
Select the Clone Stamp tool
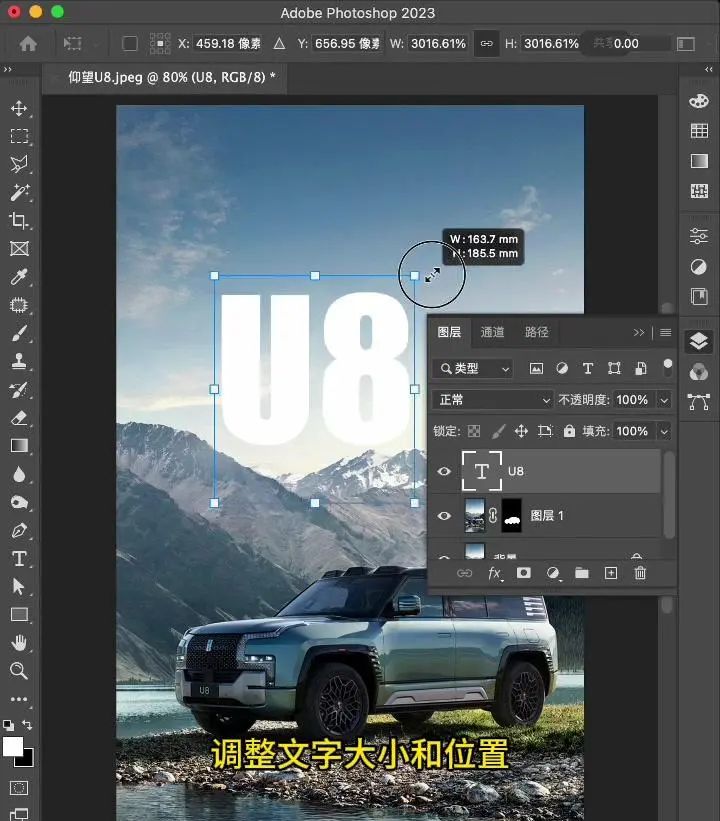point(19,361)
